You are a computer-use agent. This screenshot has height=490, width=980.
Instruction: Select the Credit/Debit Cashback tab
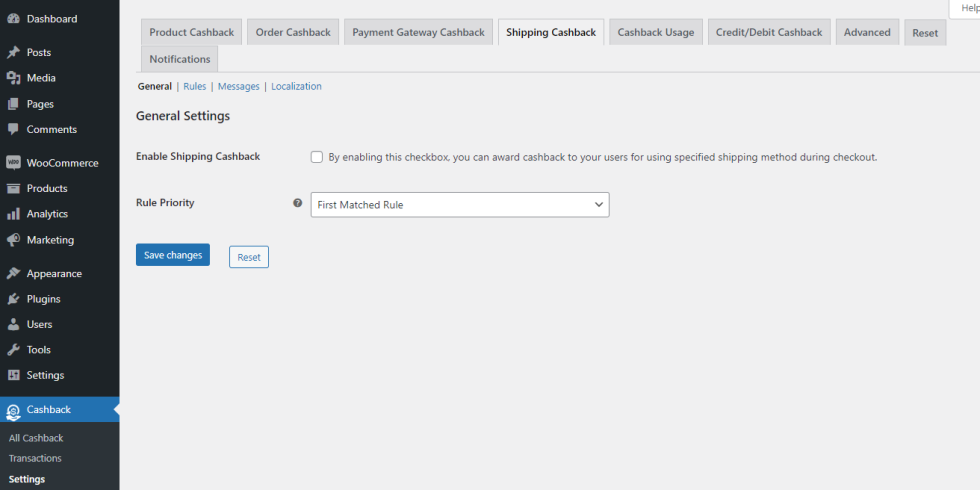(768, 33)
